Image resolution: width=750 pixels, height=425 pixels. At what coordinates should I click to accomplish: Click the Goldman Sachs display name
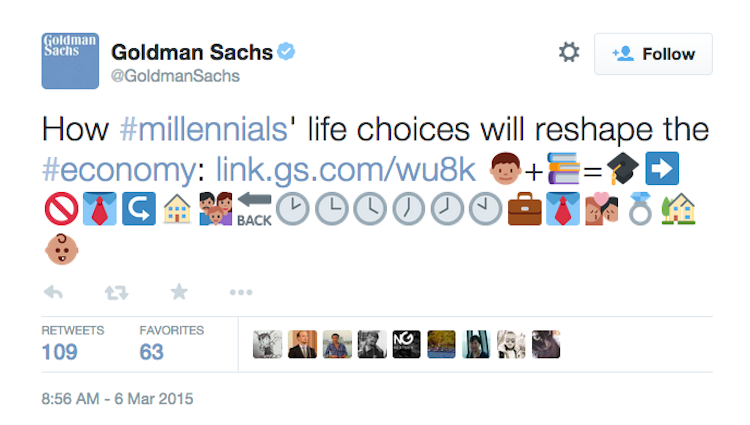[x=192, y=52]
